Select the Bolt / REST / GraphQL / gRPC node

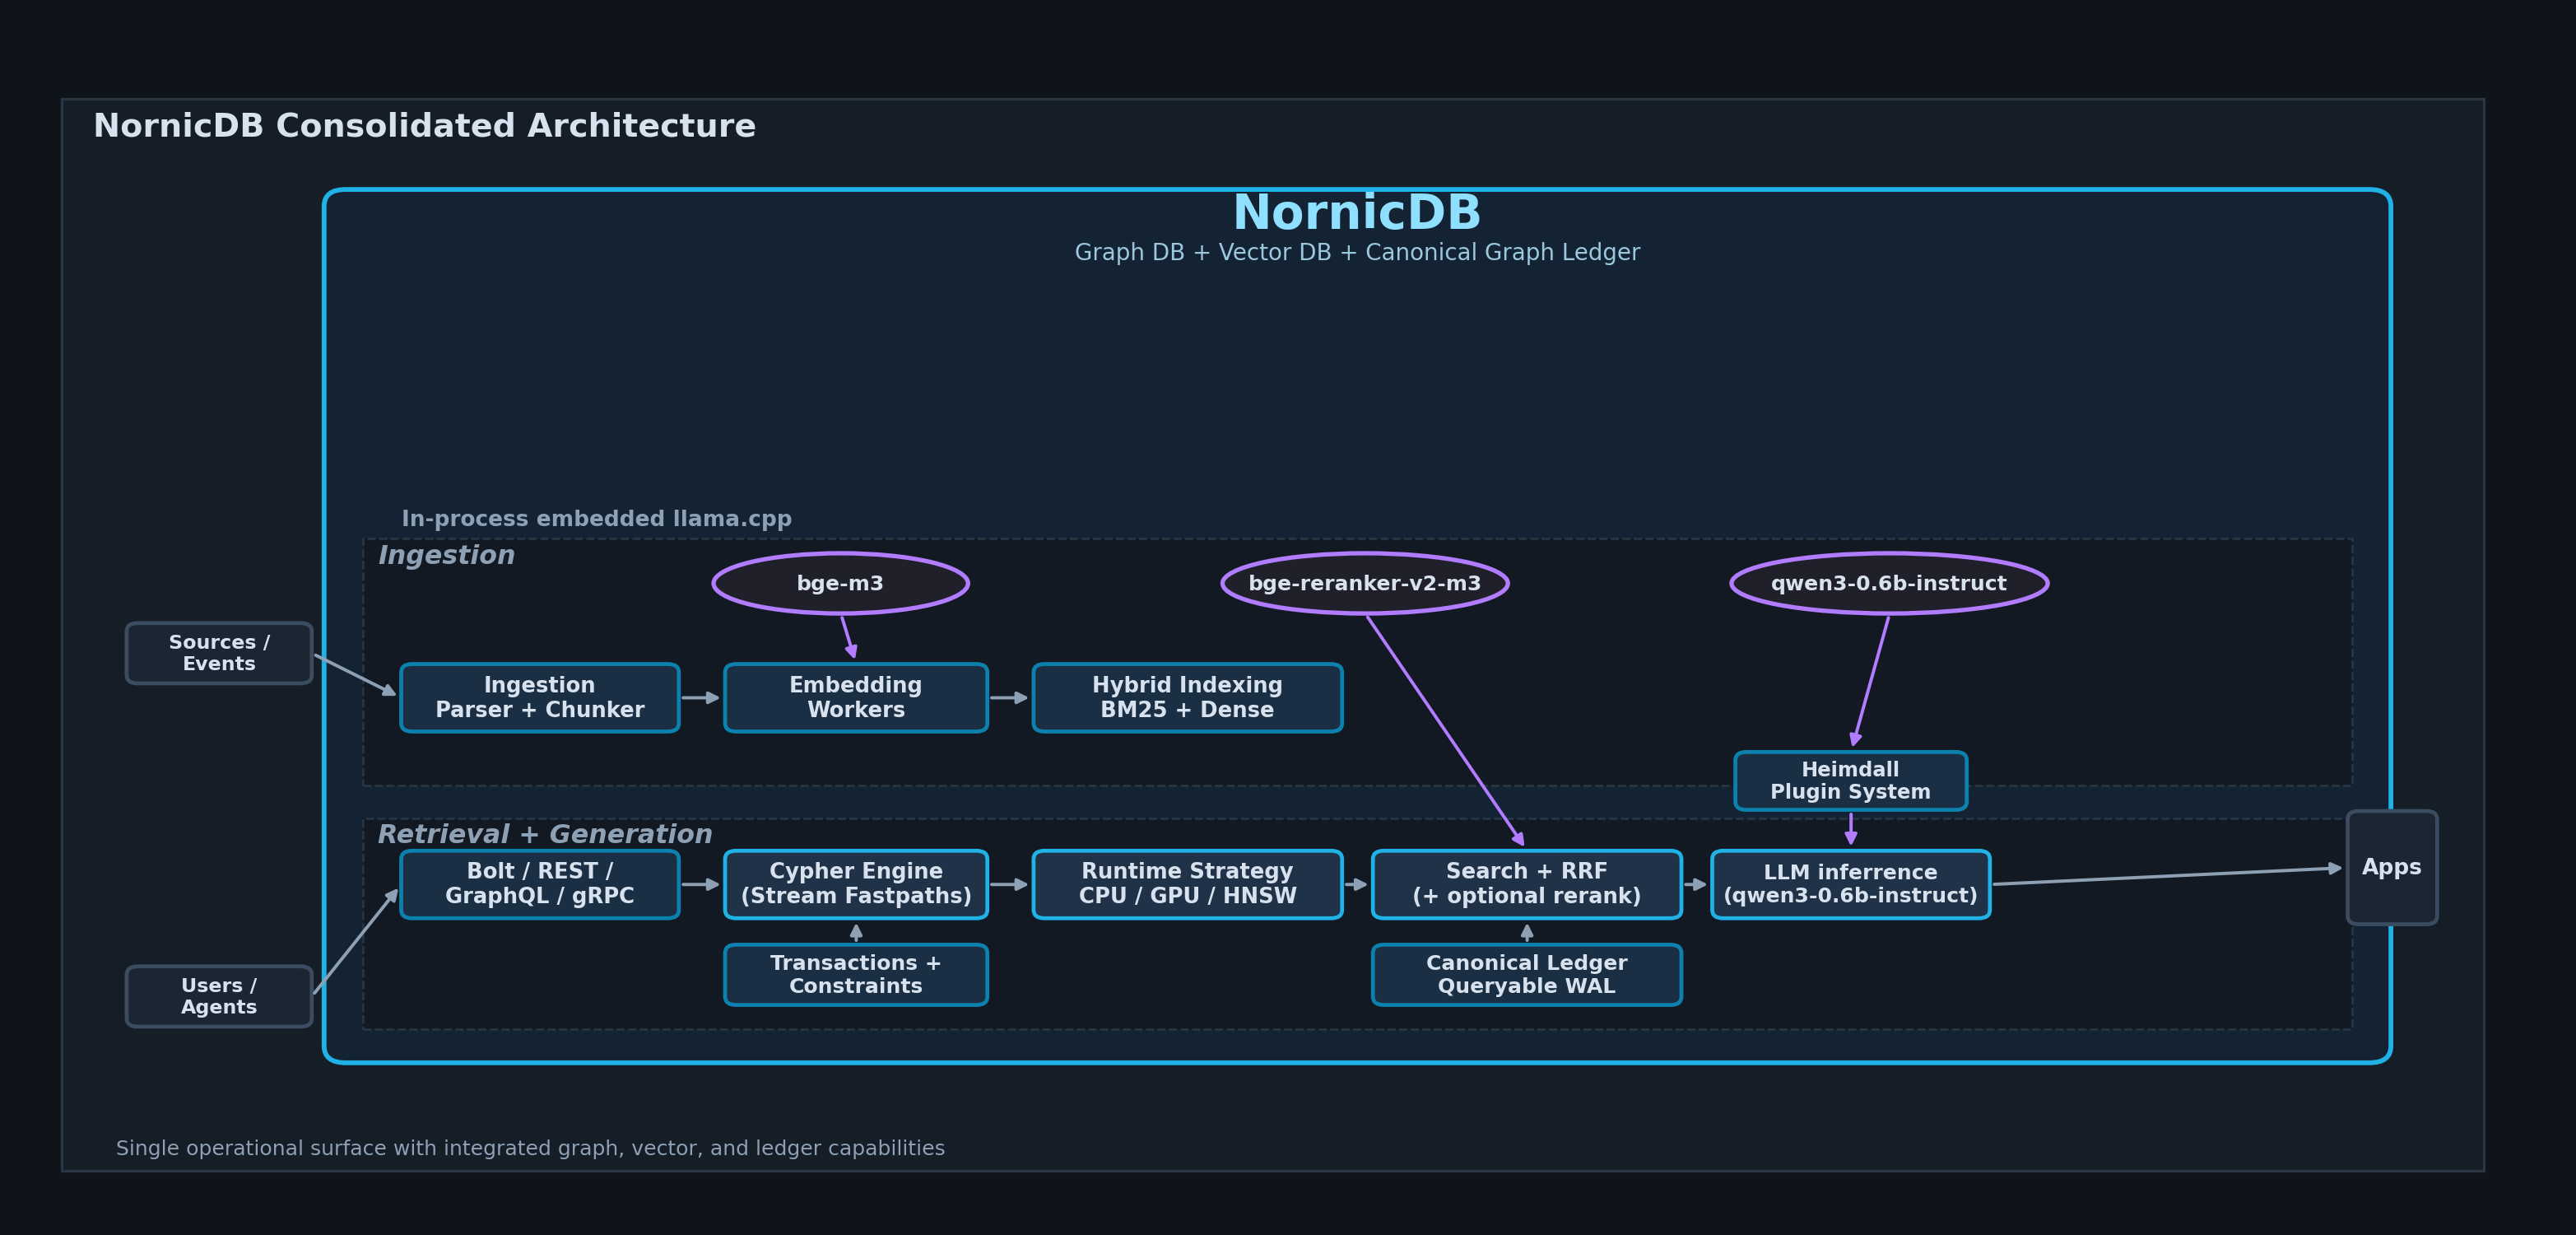tap(540, 884)
